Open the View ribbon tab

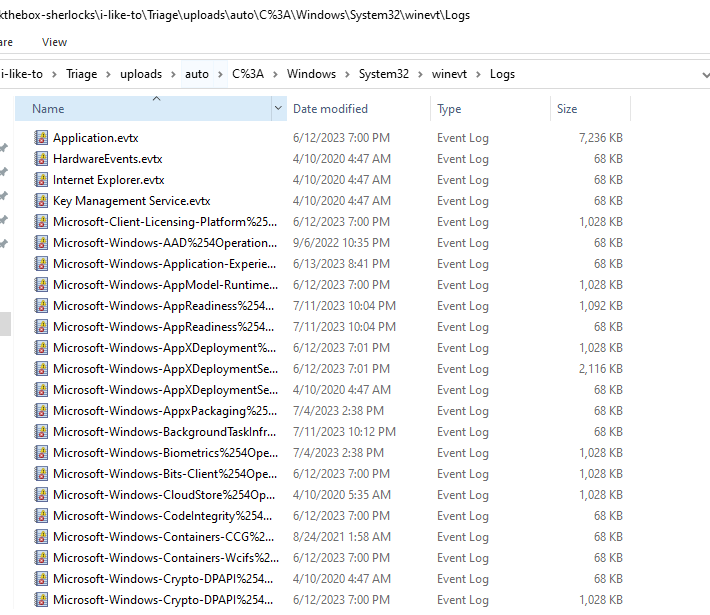(55, 42)
